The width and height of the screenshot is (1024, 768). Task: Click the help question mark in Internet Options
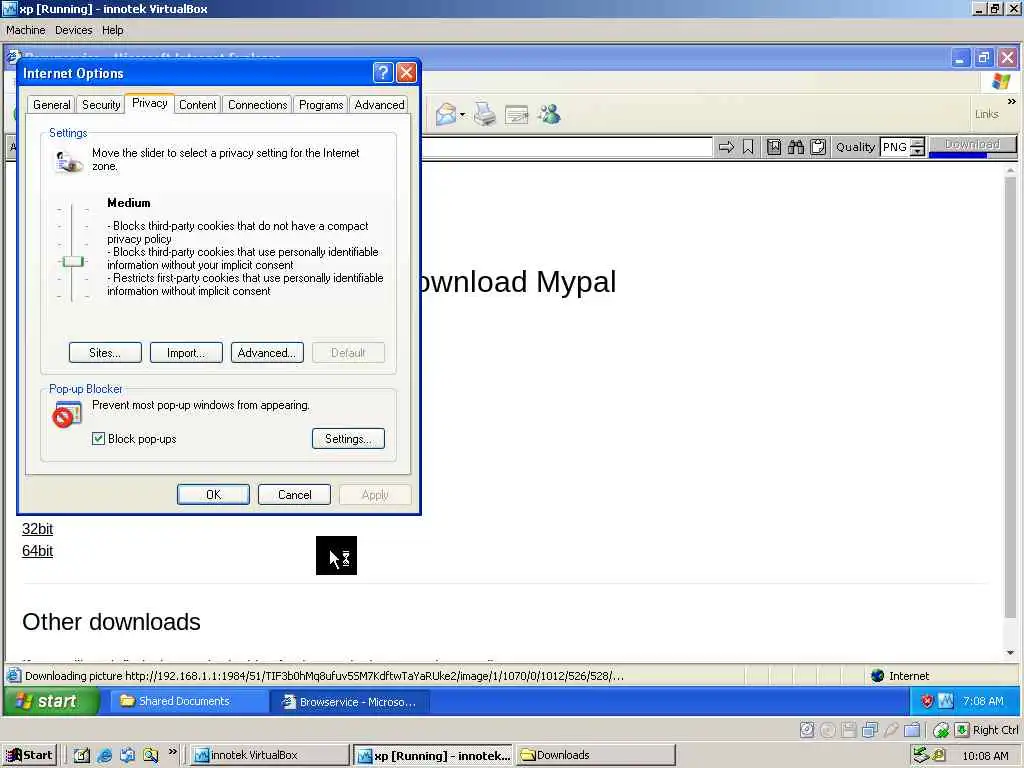[383, 72]
